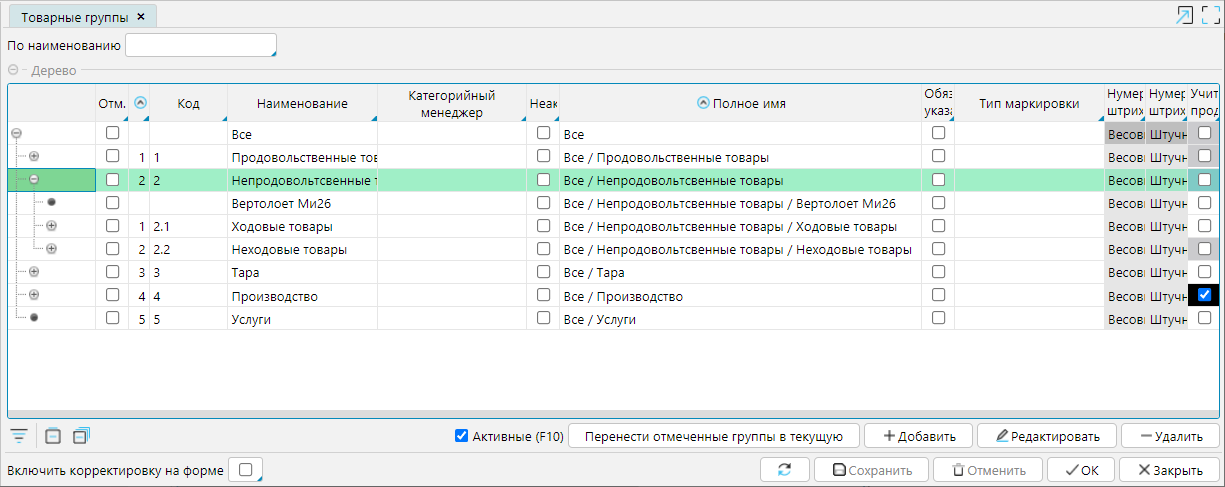Pop out the form with the arrow icon
The width and height of the screenshot is (1225, 487).
[1184, 15]
